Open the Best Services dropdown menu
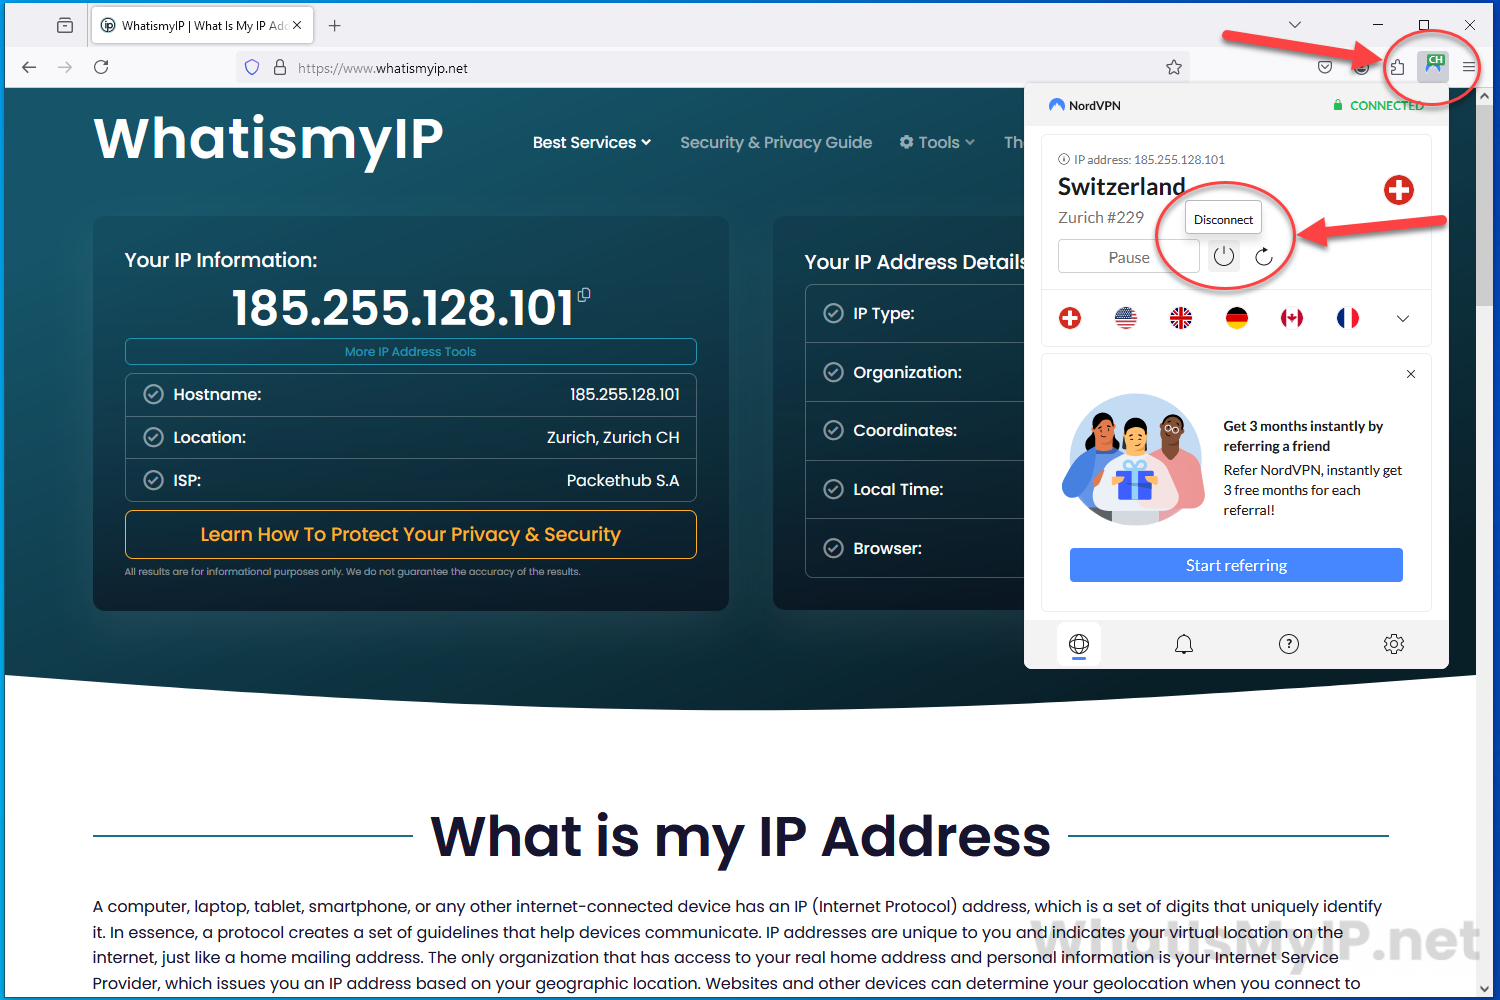The height and width of the screenshot is (1000, 1500). [592, 142]
